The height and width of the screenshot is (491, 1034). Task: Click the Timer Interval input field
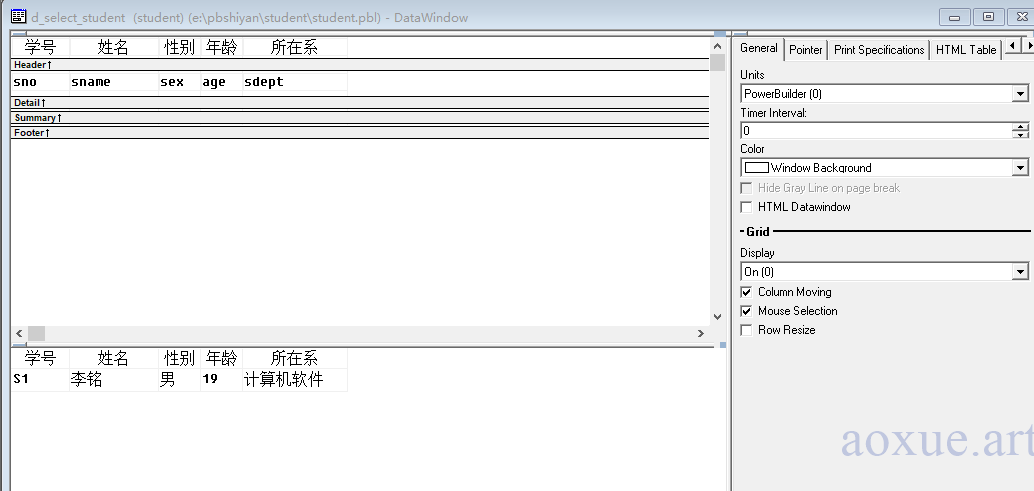[x=876, y=130]
